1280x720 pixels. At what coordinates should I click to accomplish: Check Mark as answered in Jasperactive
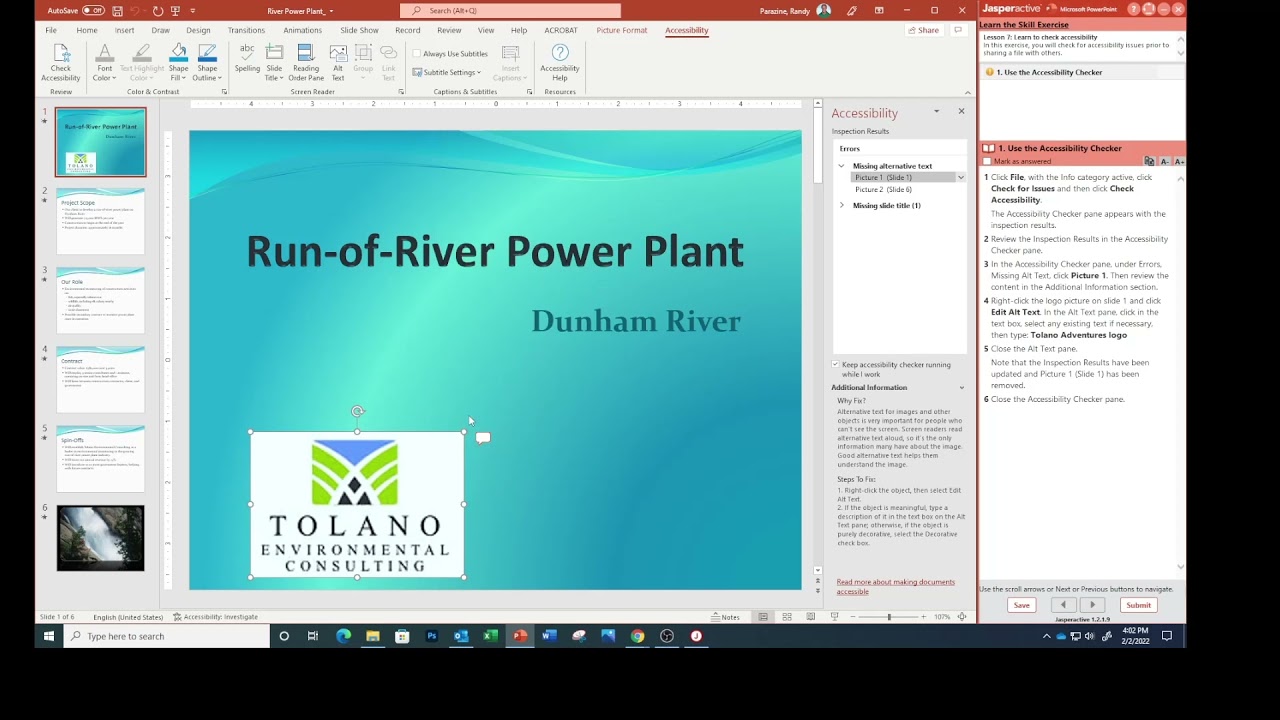(987, 161)
